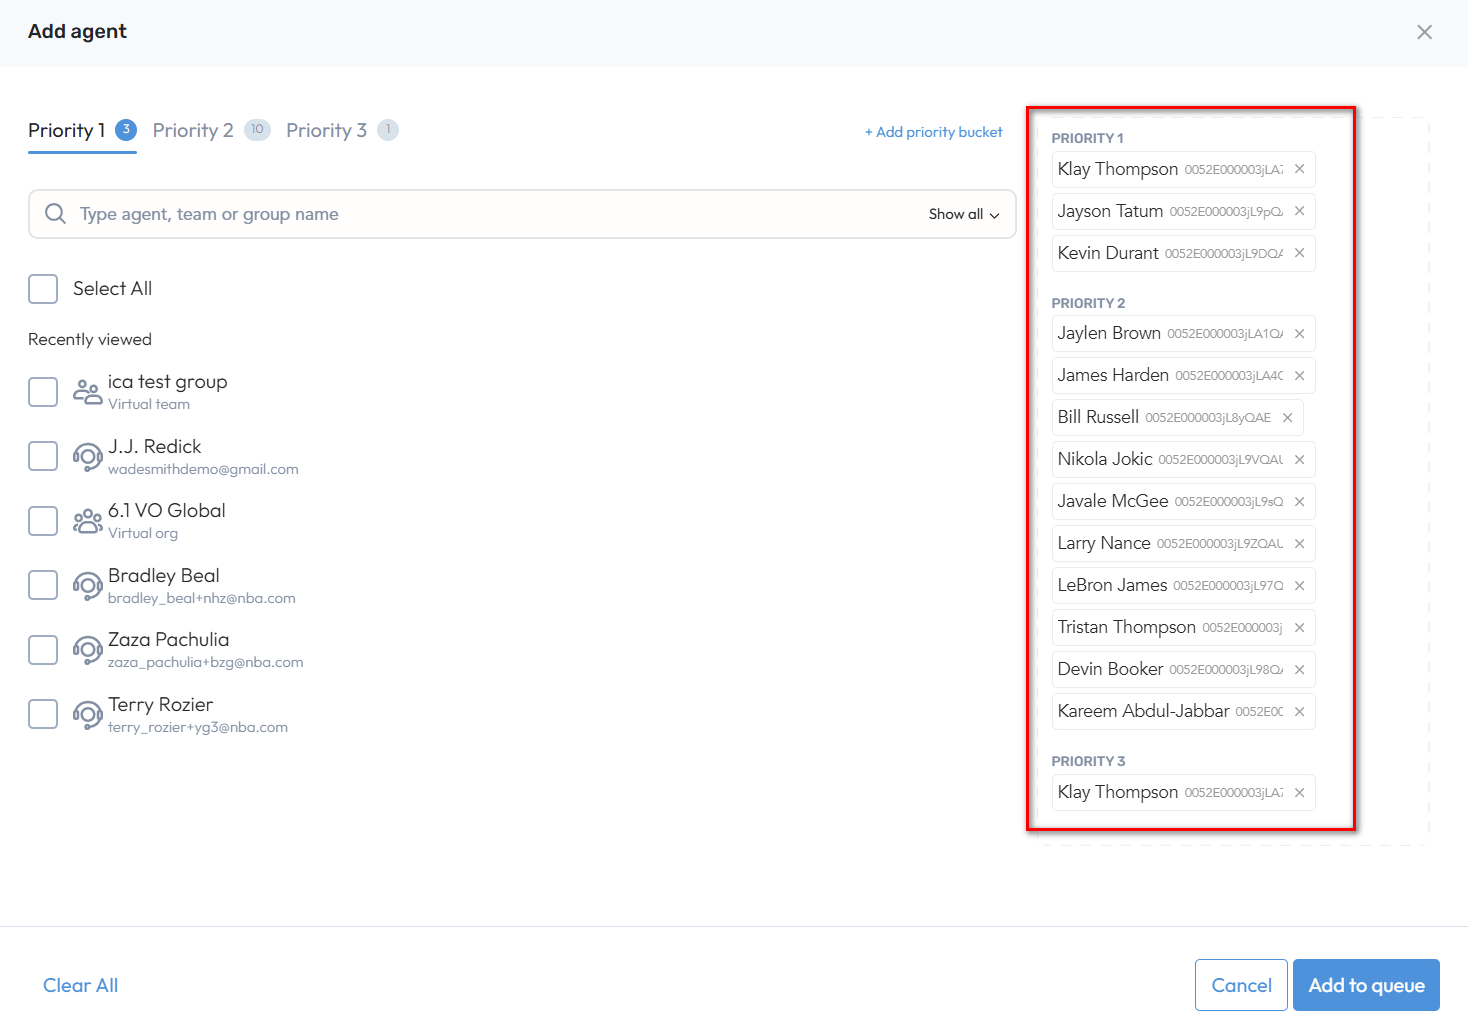Click the search magnifier icon
The image size is (1468, 1033).
pos(56,214)
